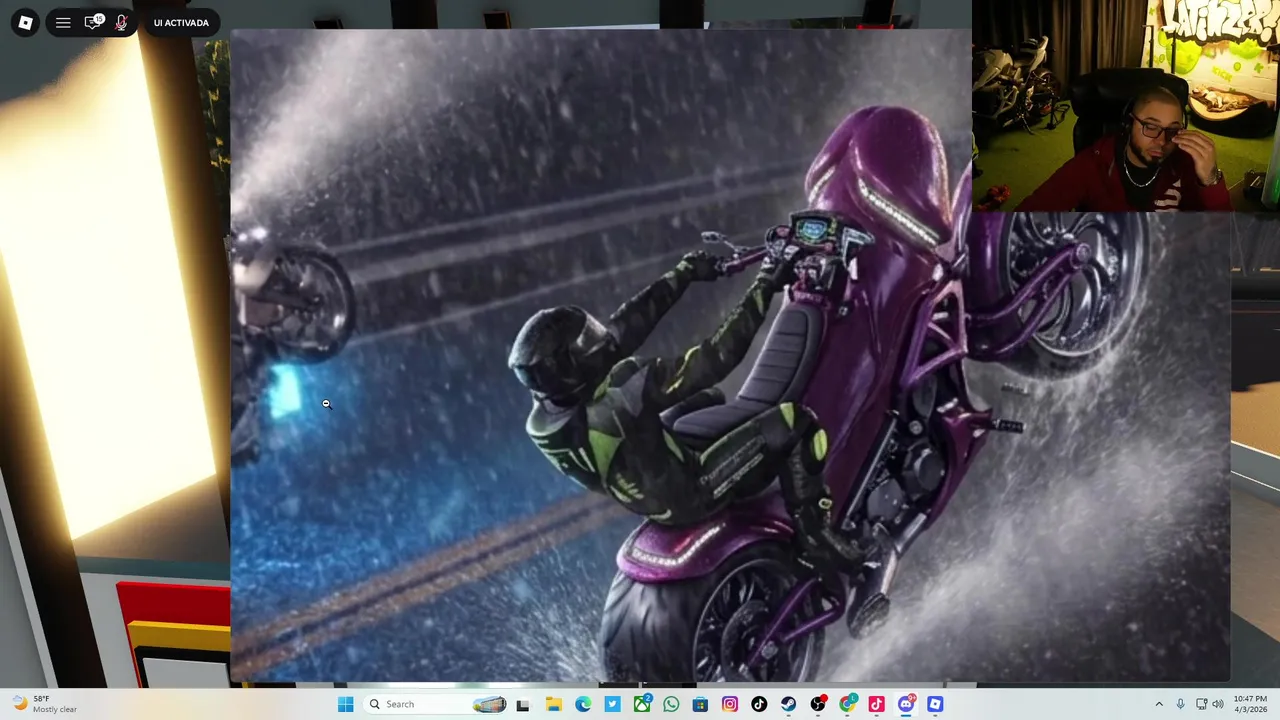Click the UI ACTIVADA button
The width and height of the screenshot is (1280, 720).
click(181, 22)
